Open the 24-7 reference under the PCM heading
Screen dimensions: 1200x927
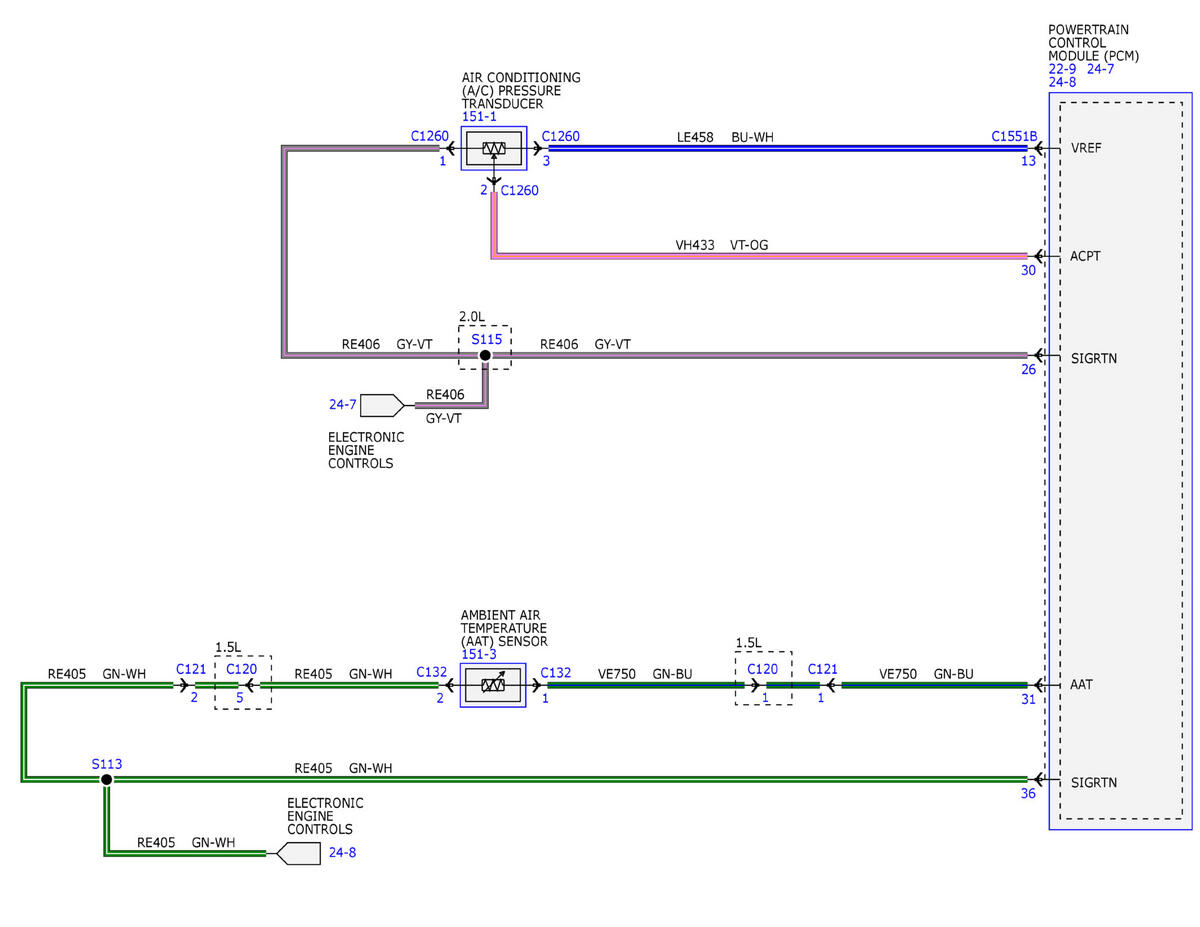pos(1100,69)
